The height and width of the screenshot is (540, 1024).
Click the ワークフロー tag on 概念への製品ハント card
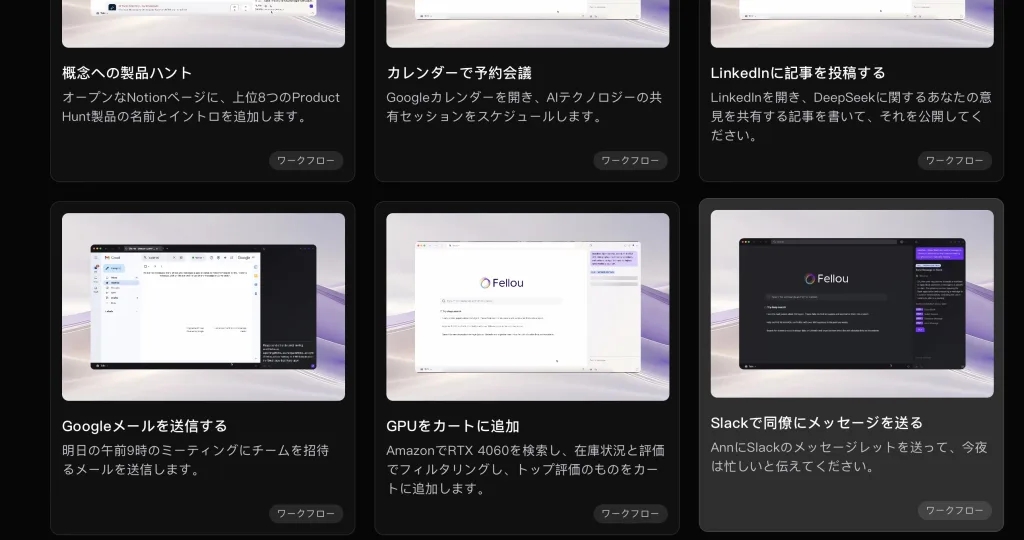(x=306, y=161)
